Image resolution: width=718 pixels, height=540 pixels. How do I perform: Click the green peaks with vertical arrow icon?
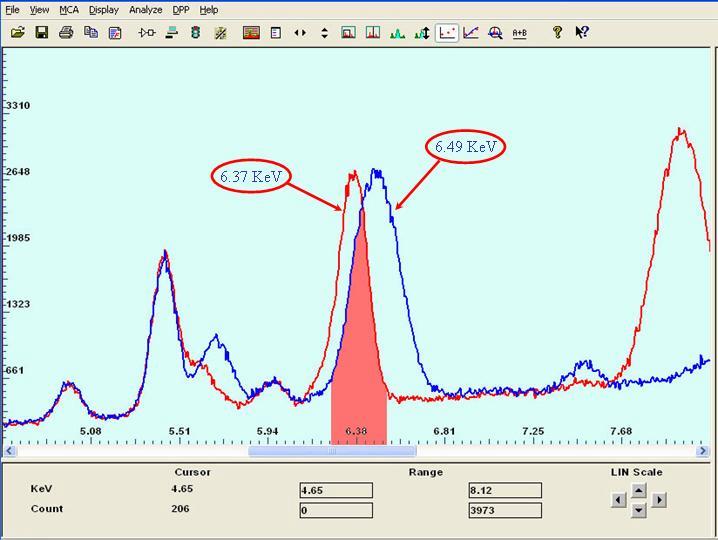[x=422, y=33]
